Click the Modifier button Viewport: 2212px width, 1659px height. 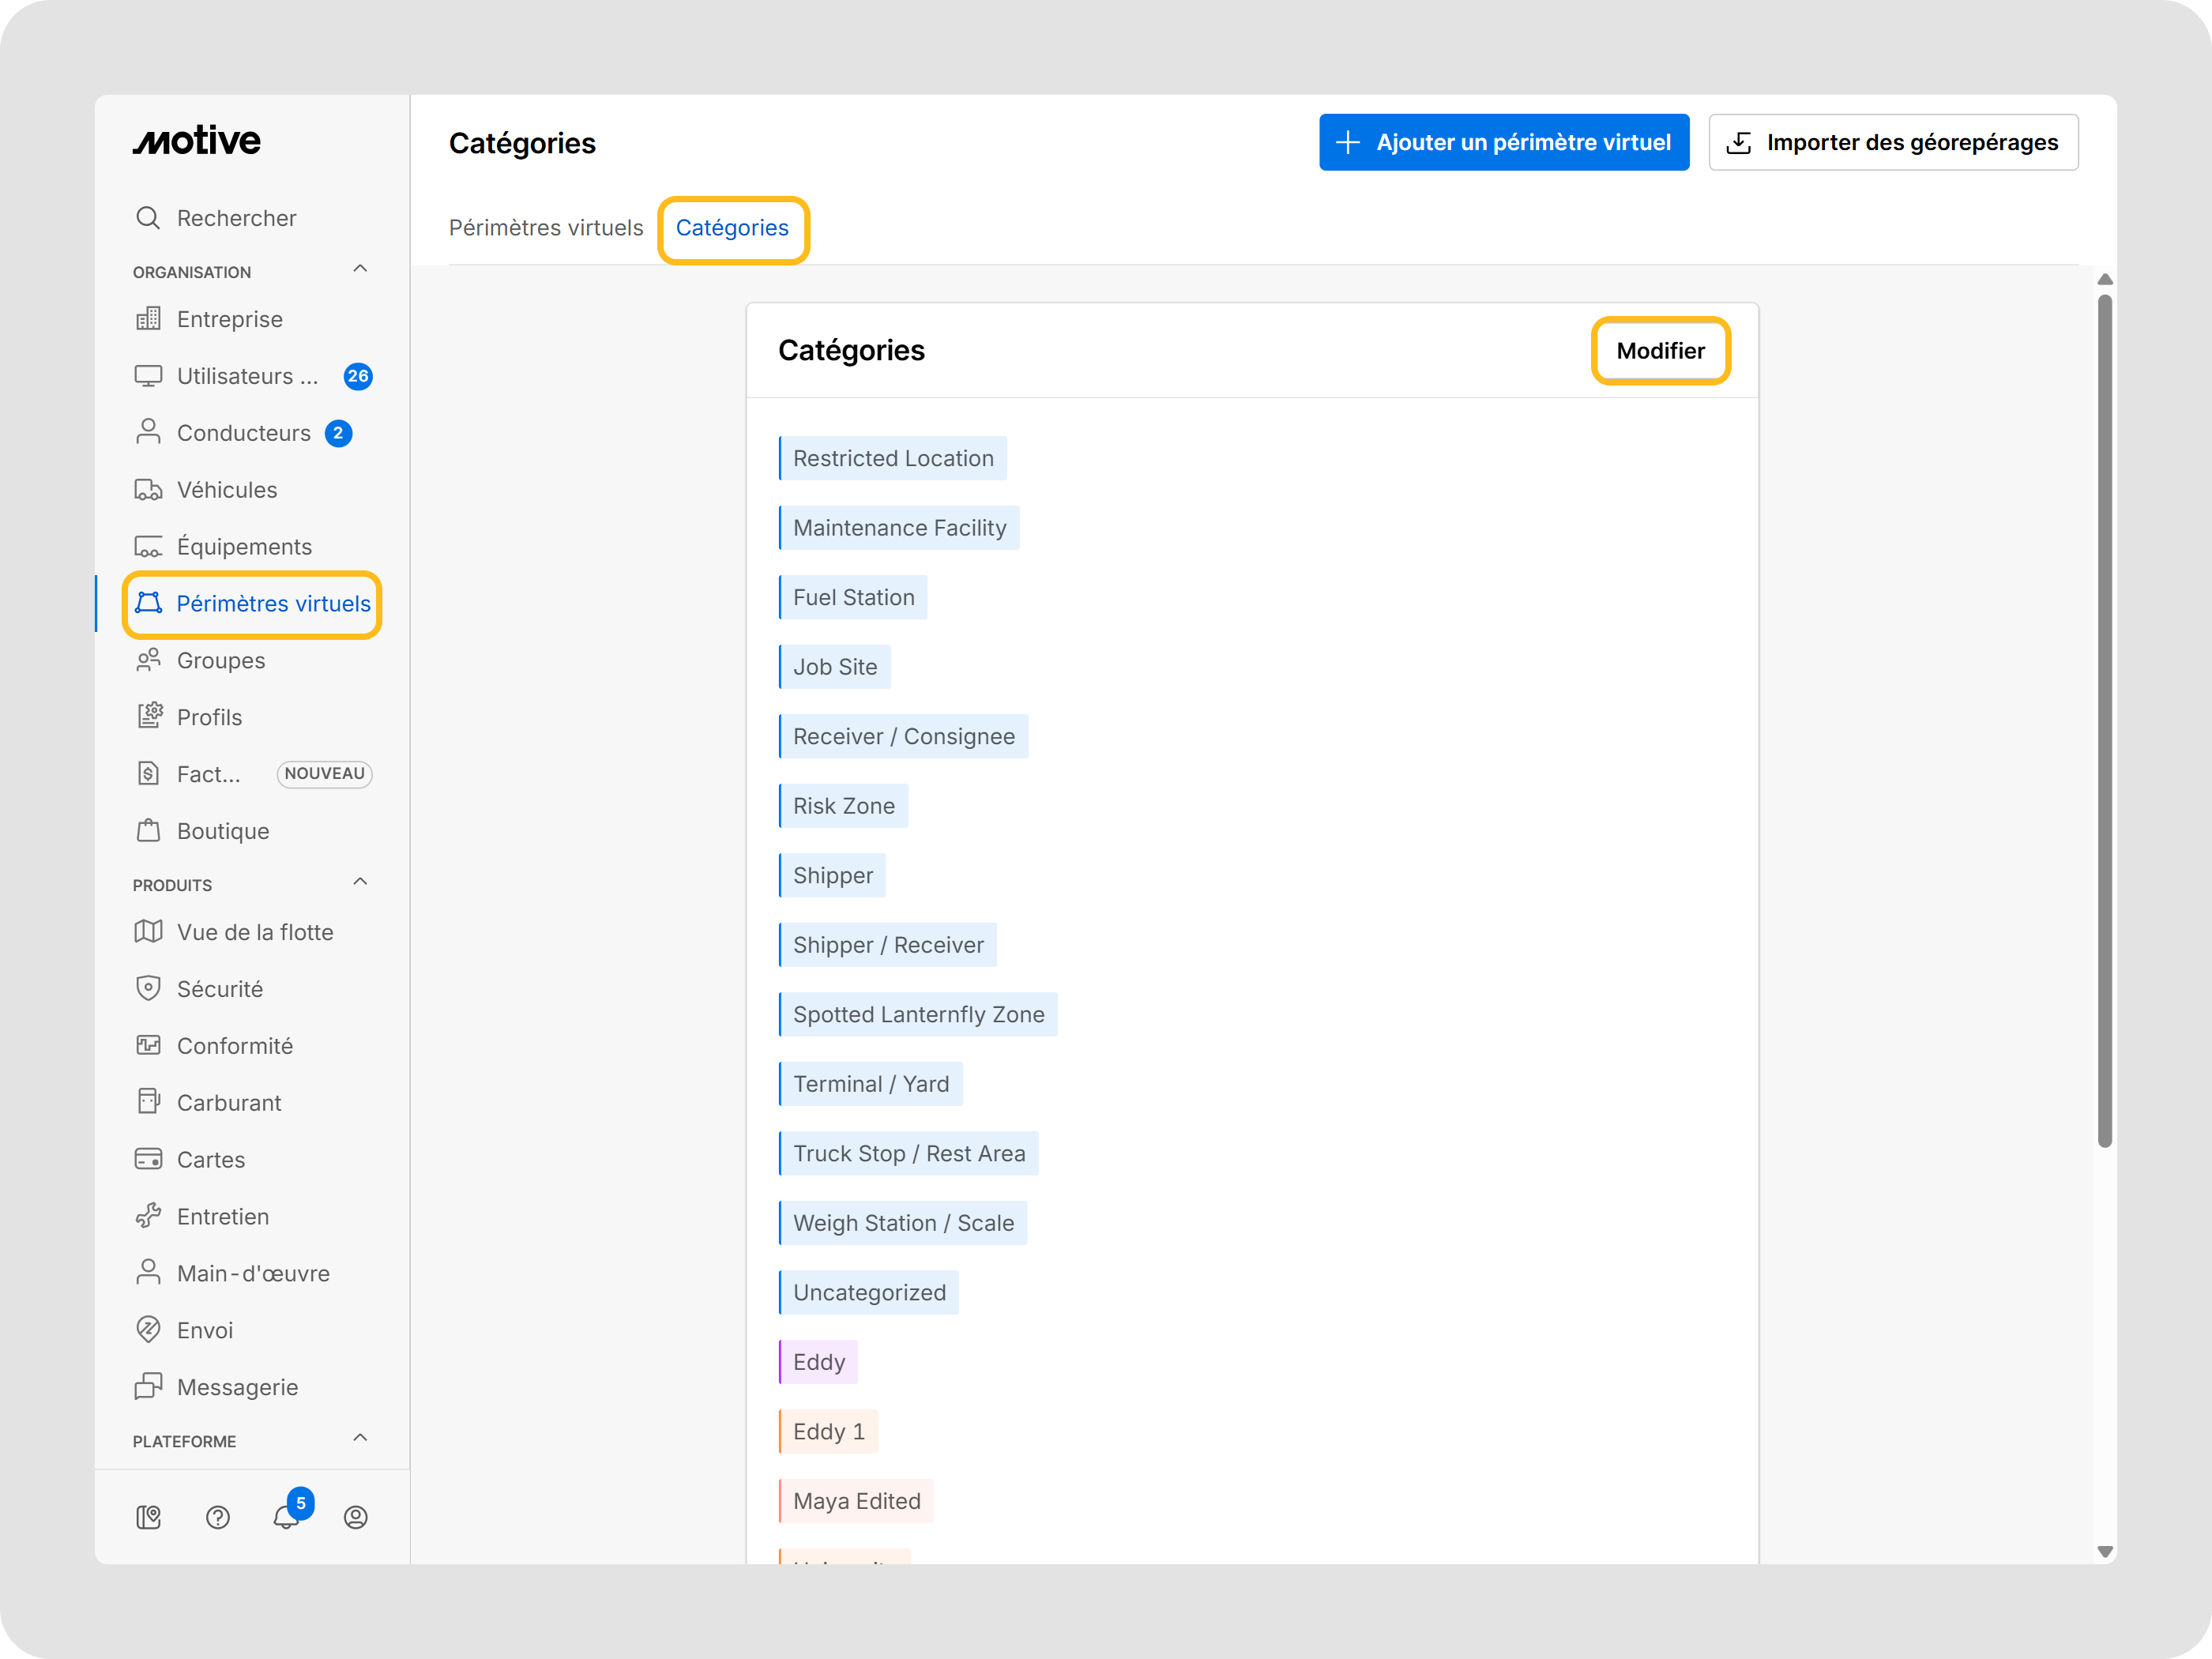pyautogui.click(x=1660, y=351)
